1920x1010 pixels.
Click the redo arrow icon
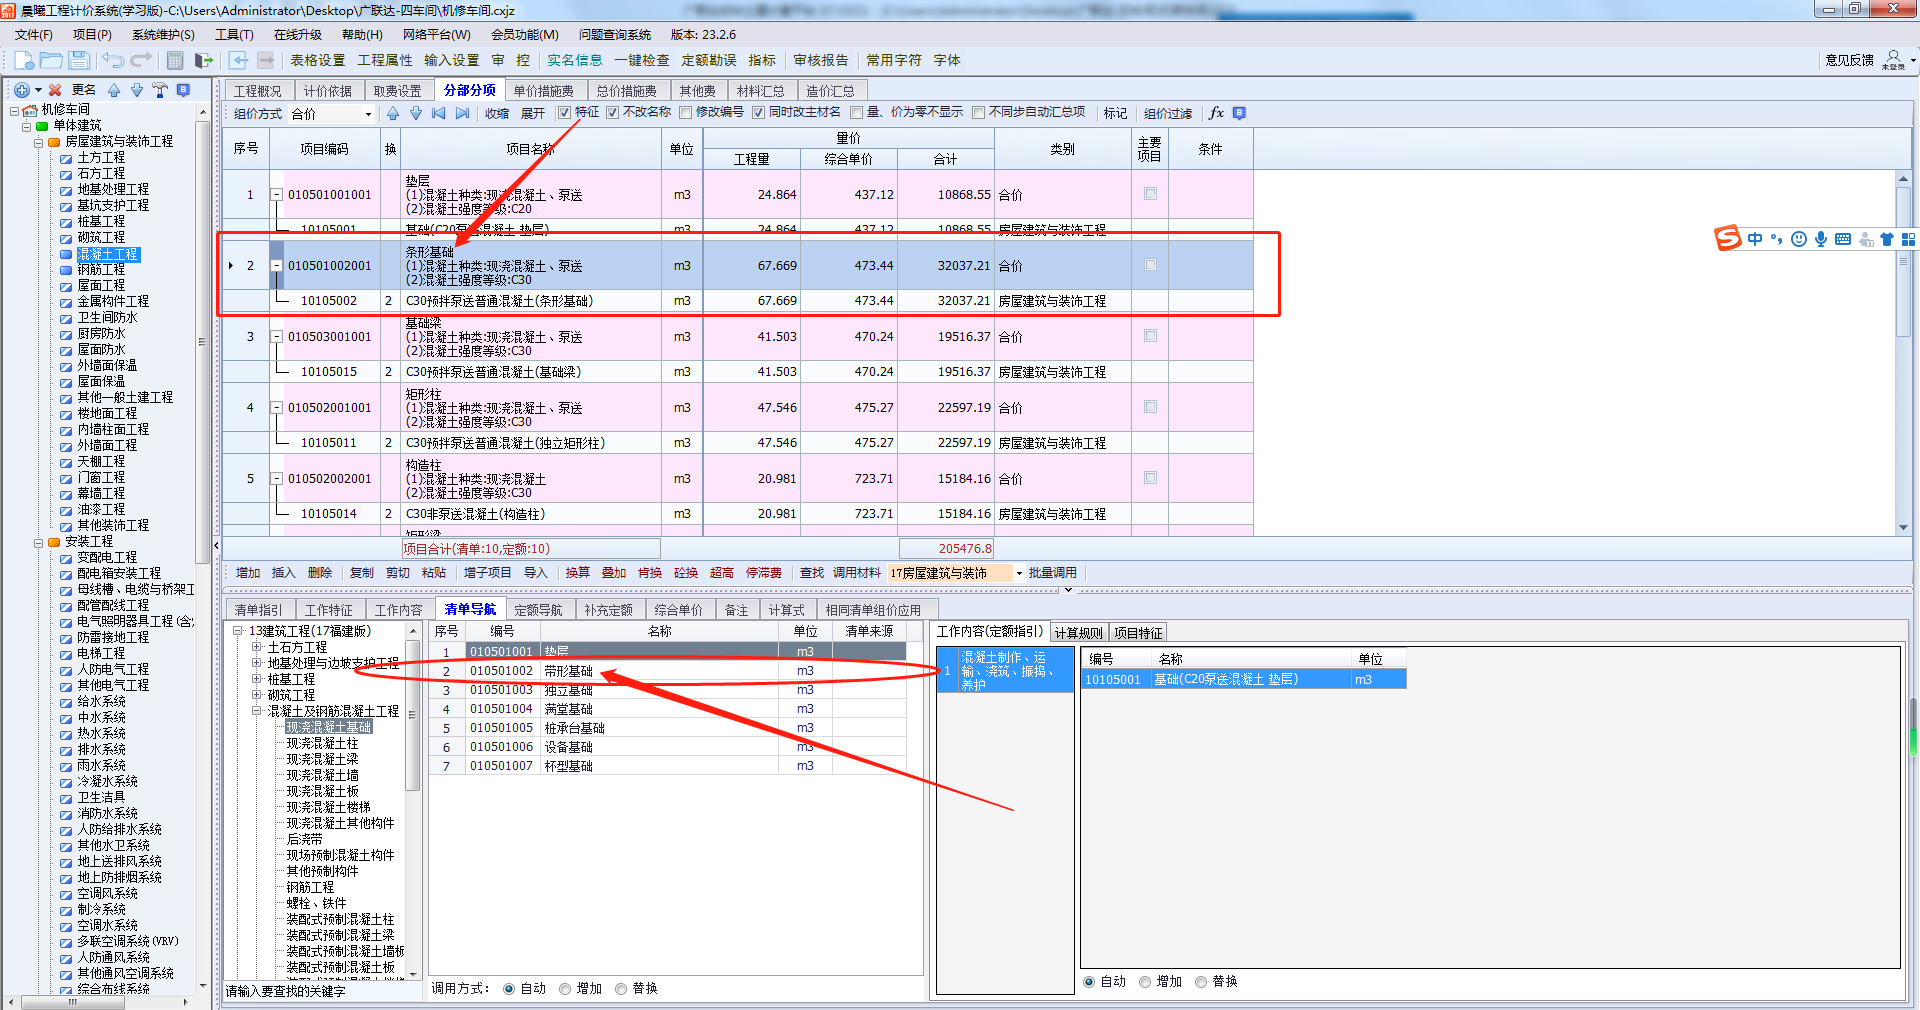click(141, 60)
